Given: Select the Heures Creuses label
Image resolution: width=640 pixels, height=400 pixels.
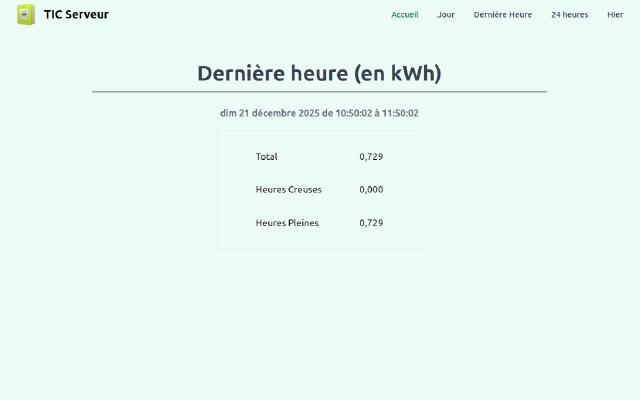Looking at the screenshot, I should coord(289,190).
